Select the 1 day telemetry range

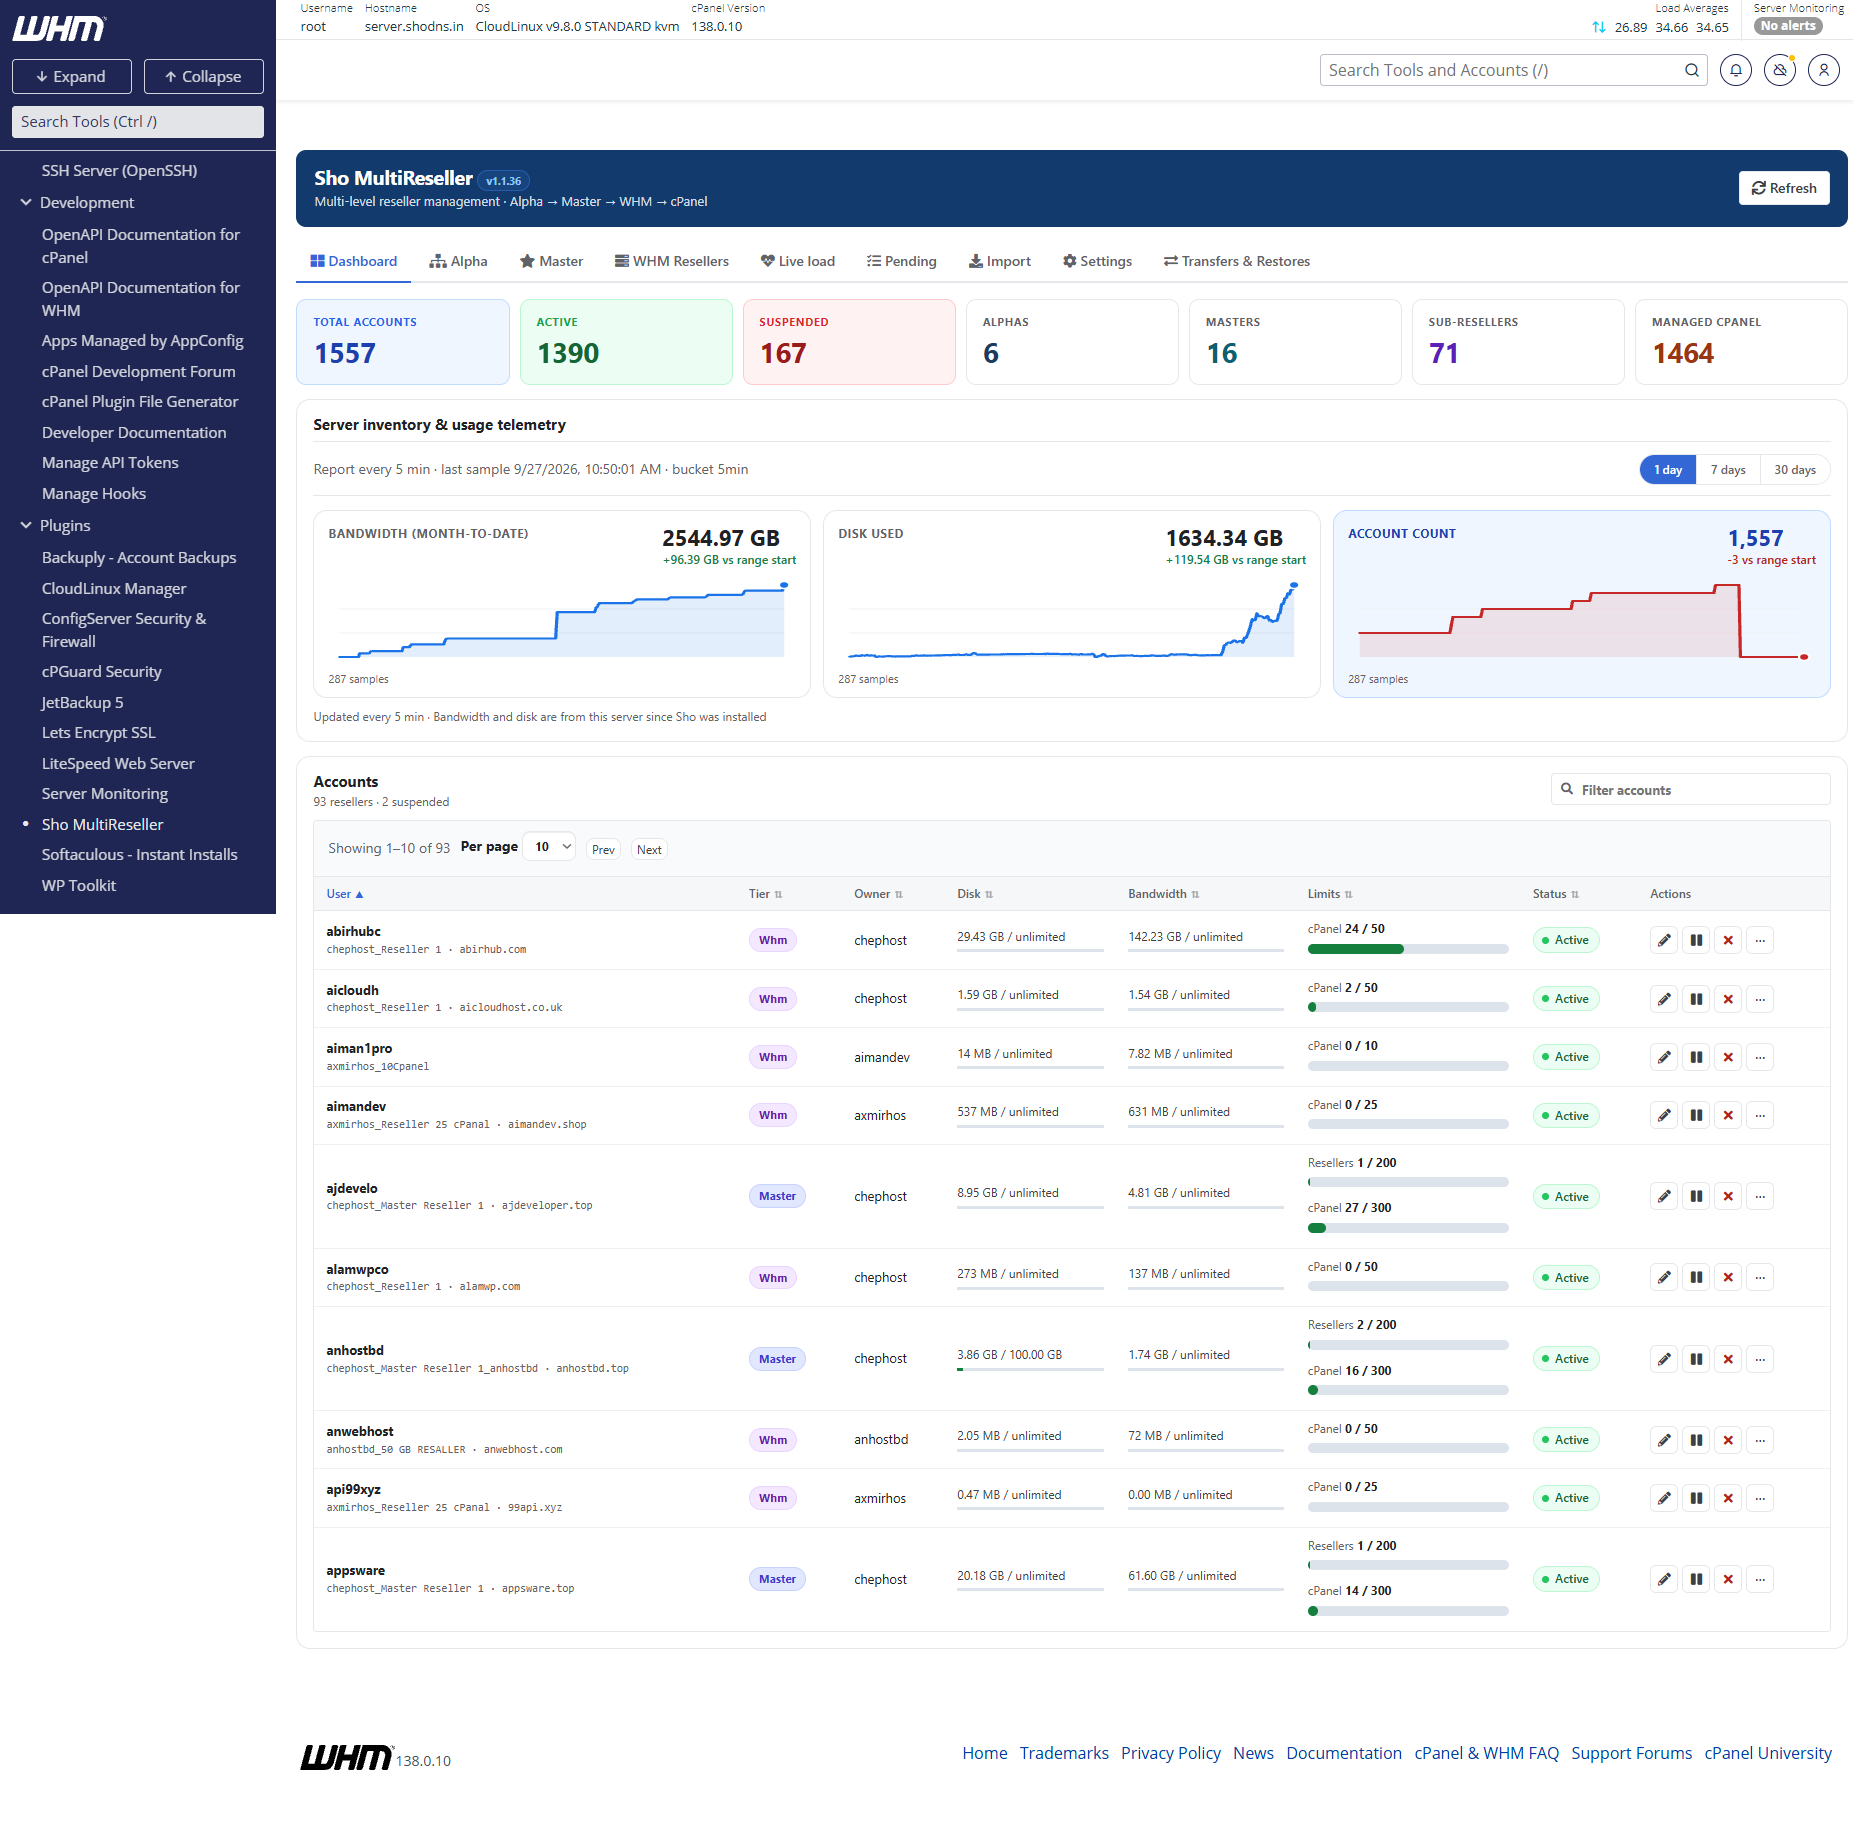(1668, 470)
